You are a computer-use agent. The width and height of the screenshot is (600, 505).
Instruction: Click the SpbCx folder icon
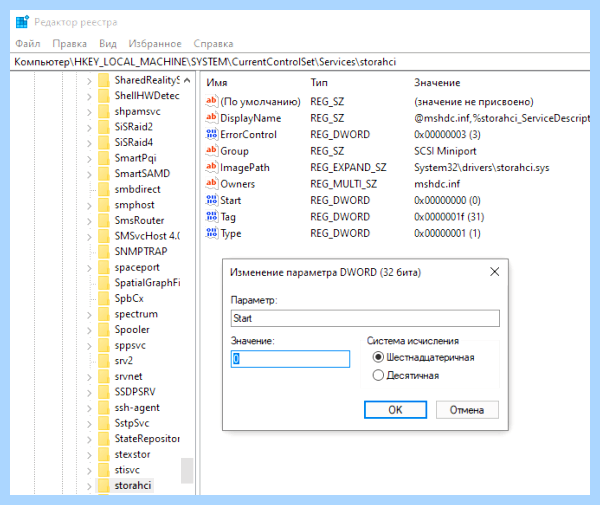[x=104, y=298]
